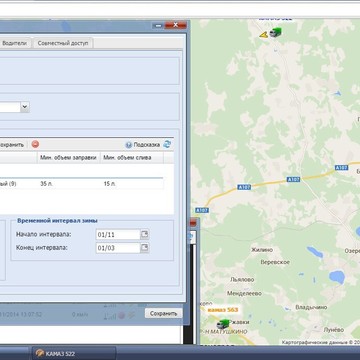The width and height of the screenshot is (360, 360).
Task: Switch to the Совместный доступ tab
Action: click(63, 43)
